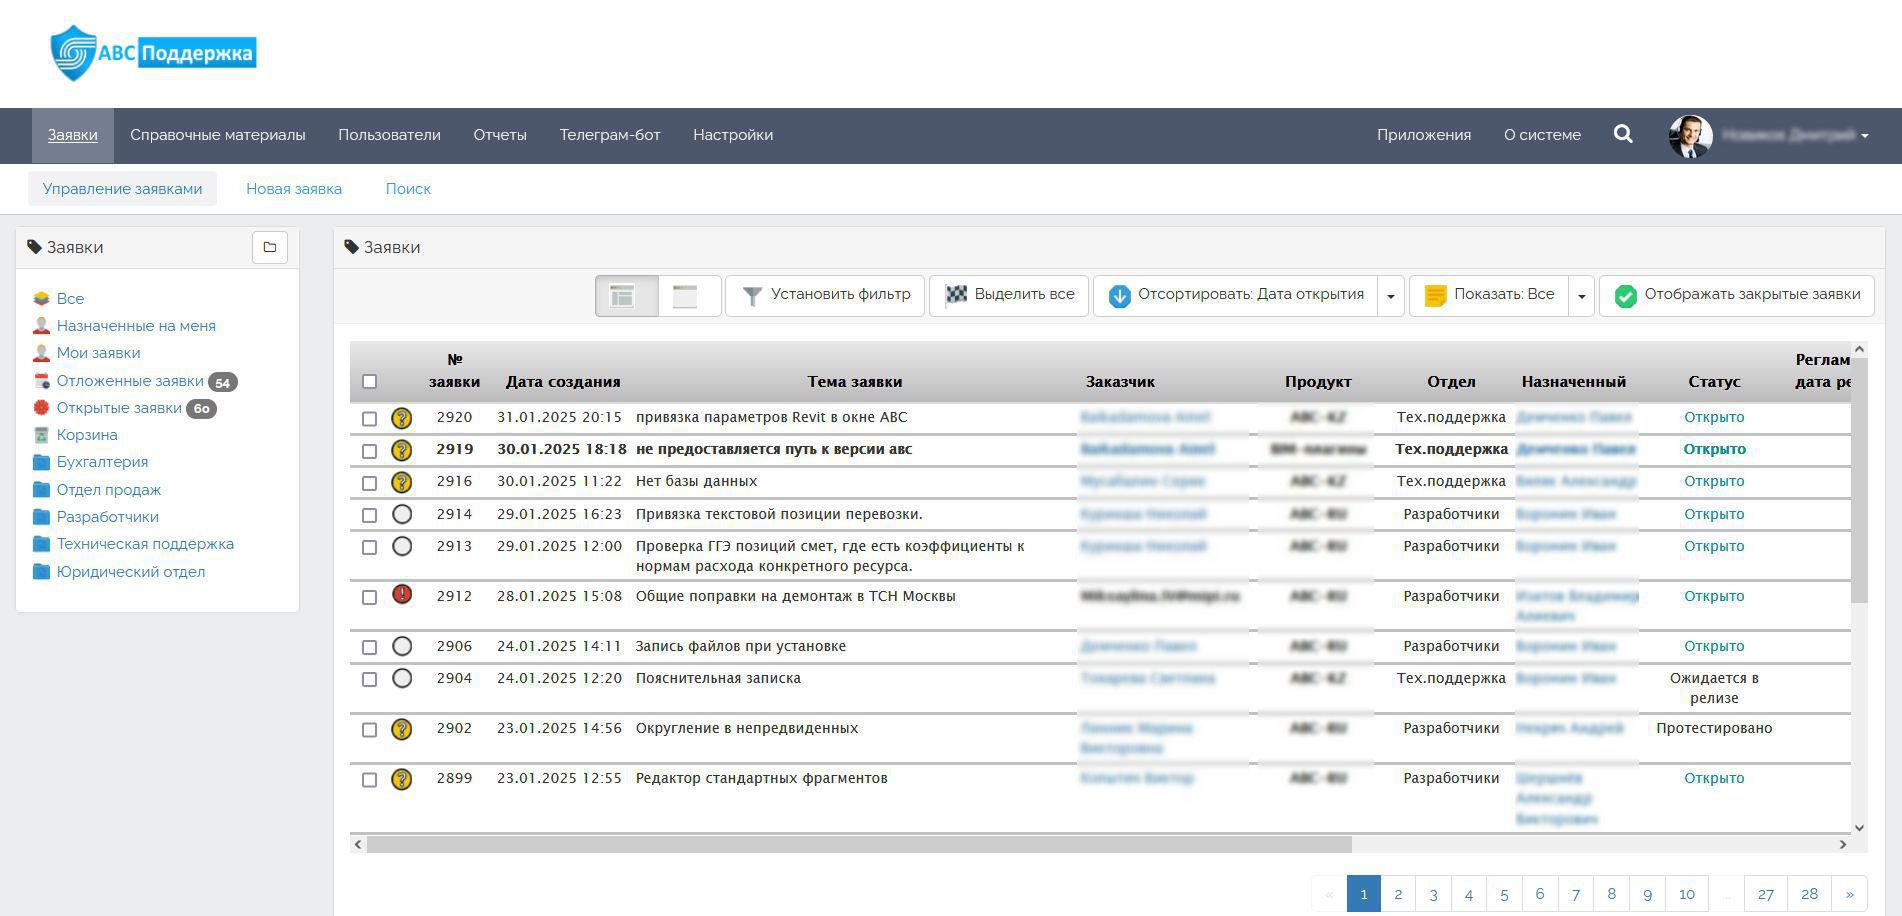Image resolution: width=1902 pixels, height=916 pixels.
Task: Open the Отложенные заявки sidebar link
Action: (x=130, y=381)
